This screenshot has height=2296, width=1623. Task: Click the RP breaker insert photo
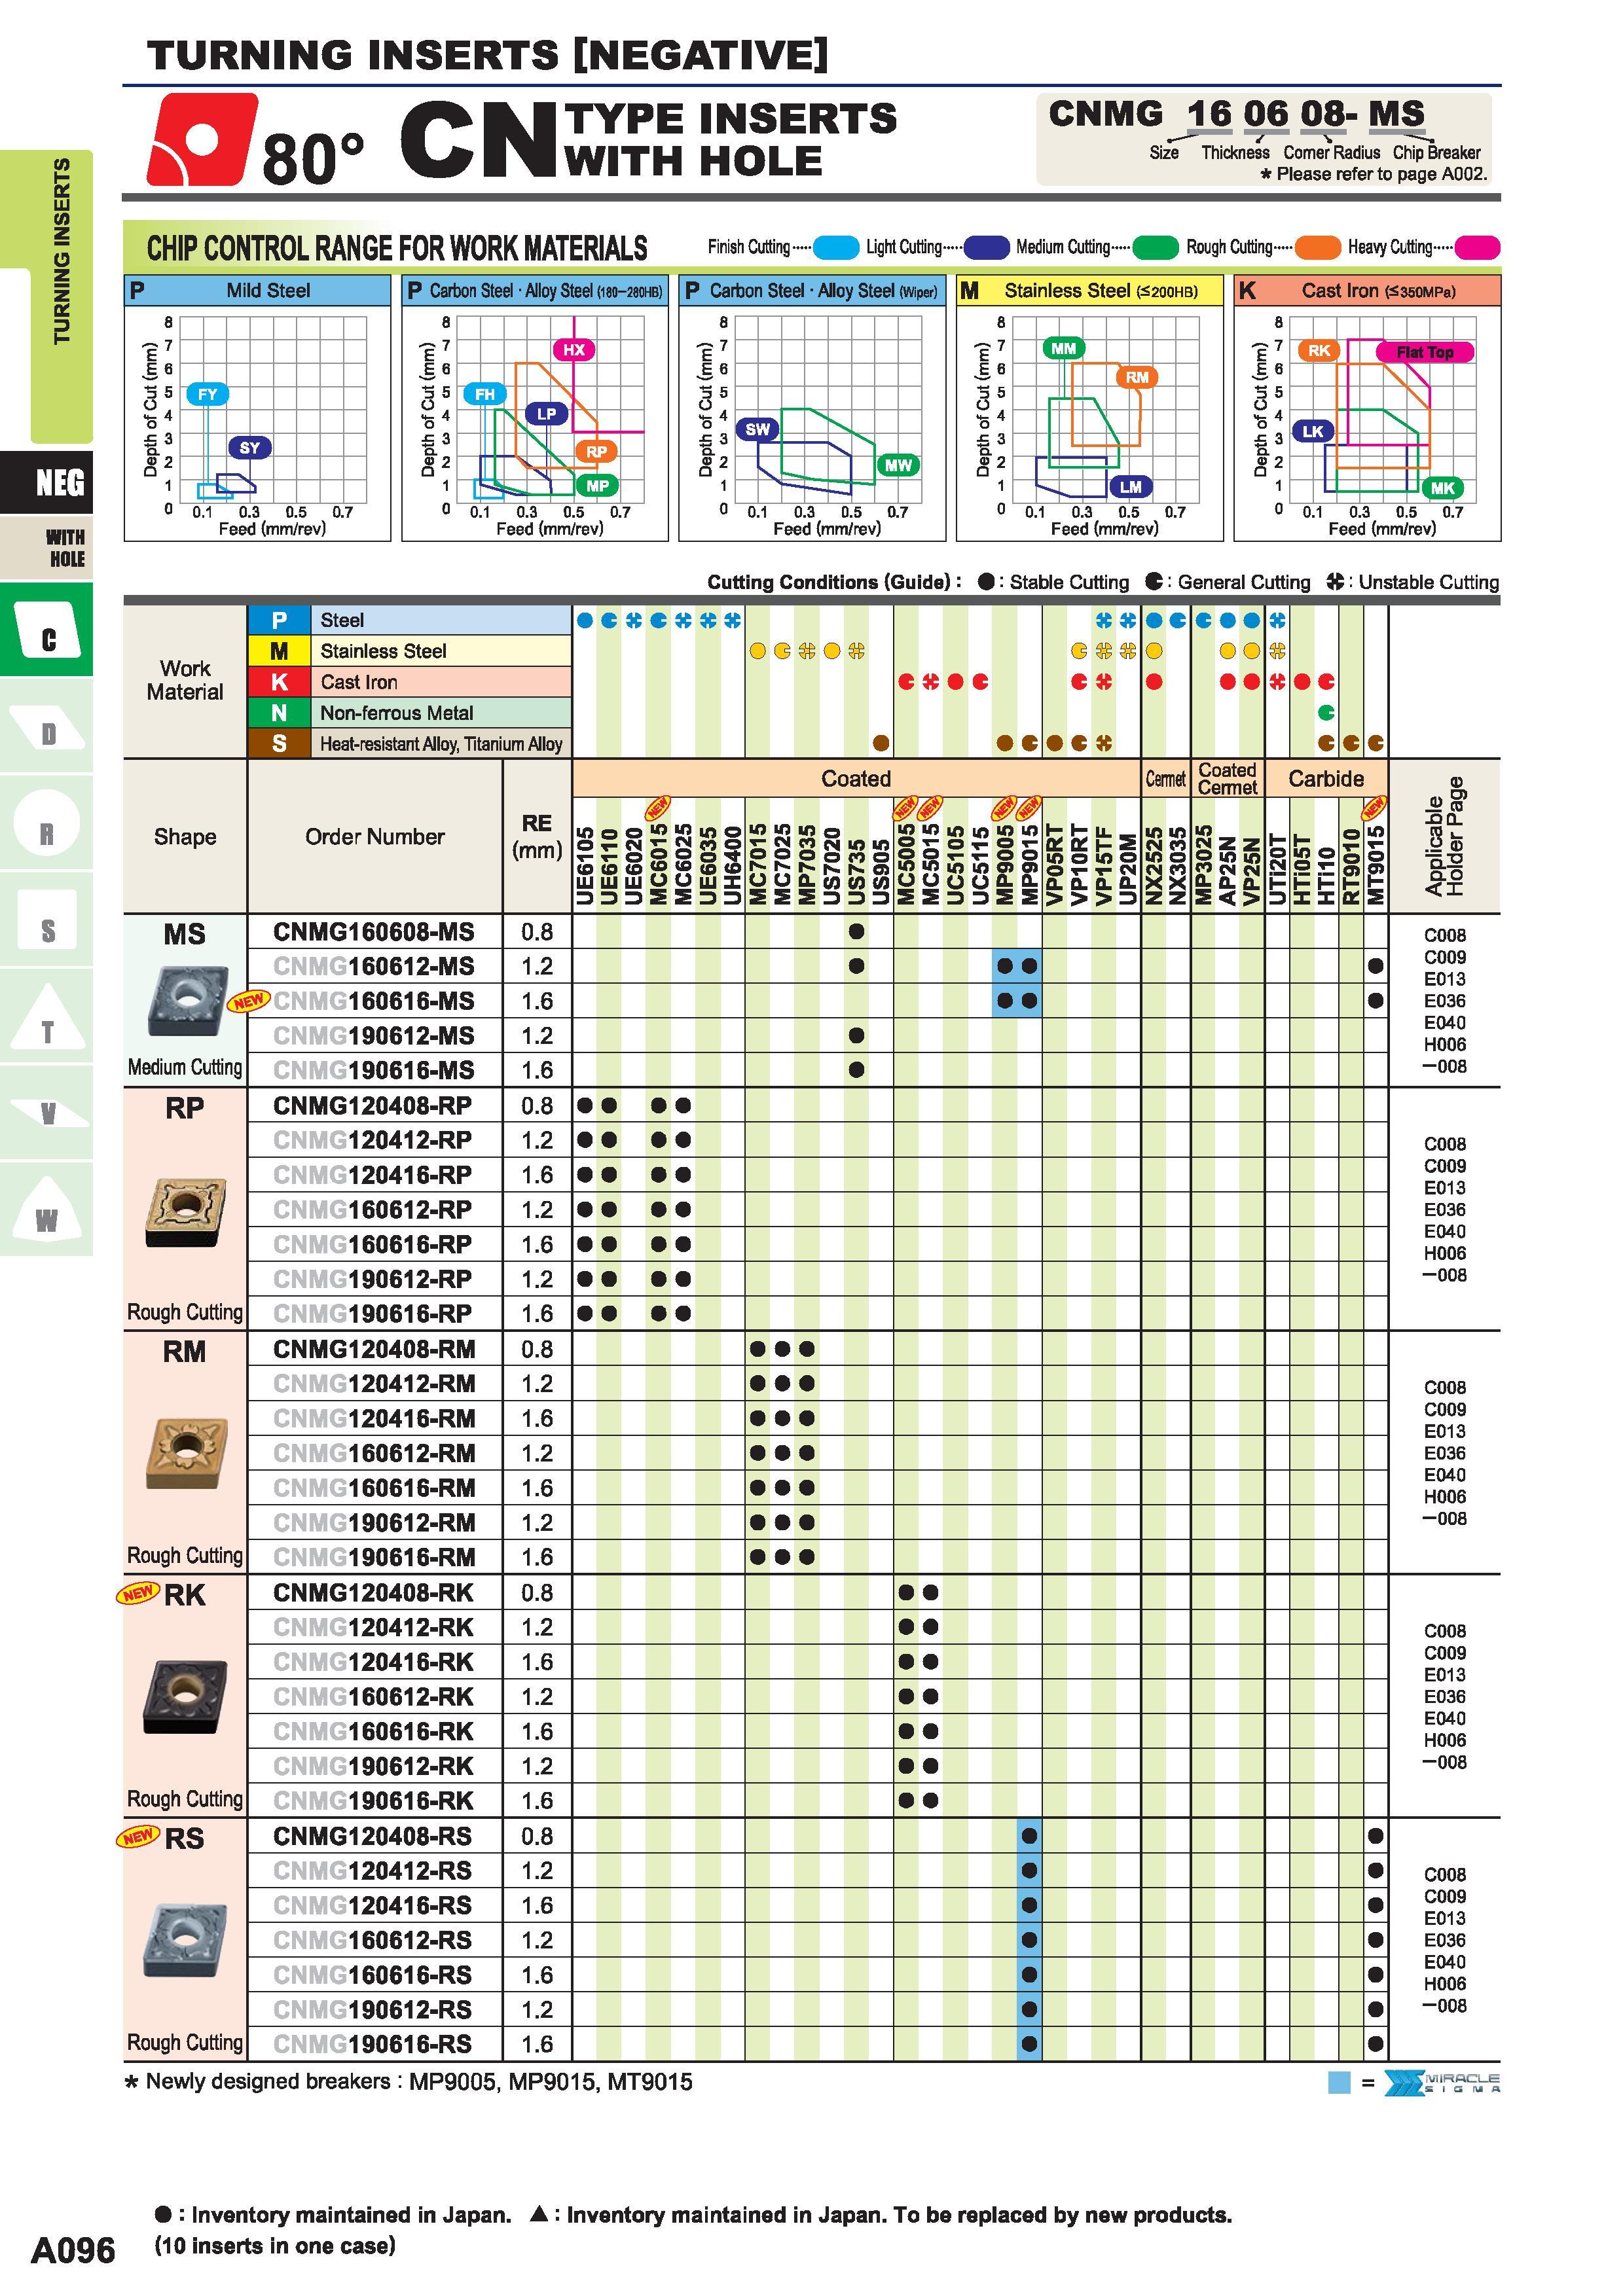[x=186, y=1211]
